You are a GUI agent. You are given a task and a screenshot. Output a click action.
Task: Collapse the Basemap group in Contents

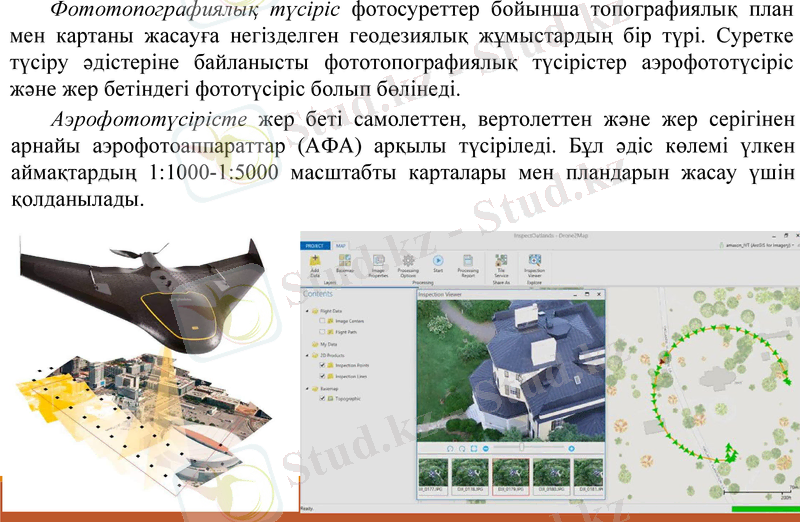(307, 388)
